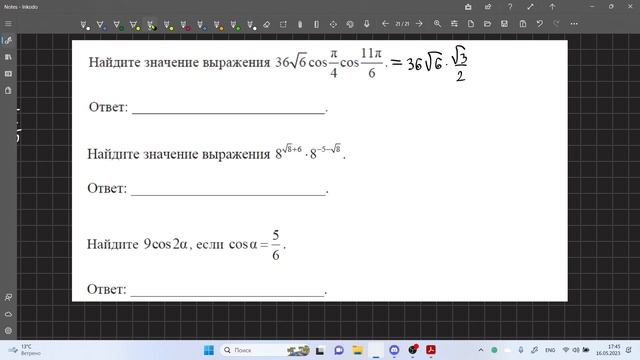Image resolution: width=640 pixels, height=360 pixels.
Task: Click the greyed redo arrow
Action: tap(556, 24)
